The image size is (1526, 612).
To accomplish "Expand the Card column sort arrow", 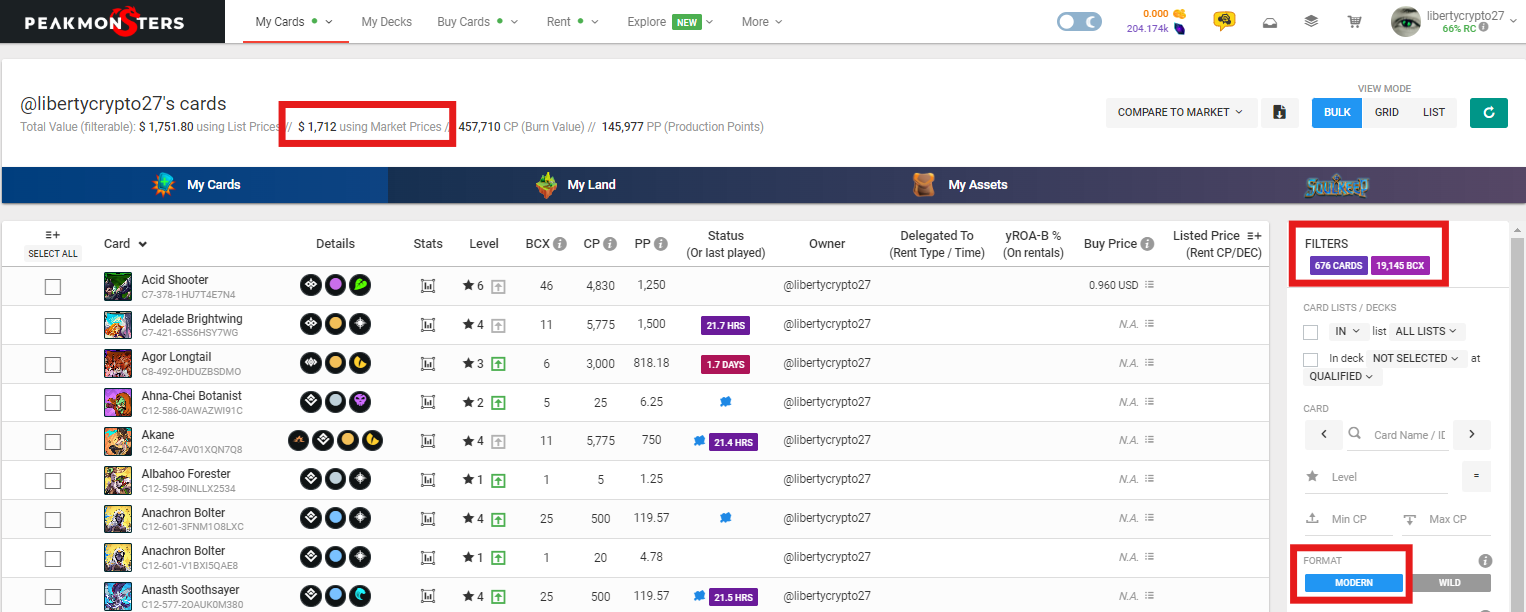I will 143,244.
